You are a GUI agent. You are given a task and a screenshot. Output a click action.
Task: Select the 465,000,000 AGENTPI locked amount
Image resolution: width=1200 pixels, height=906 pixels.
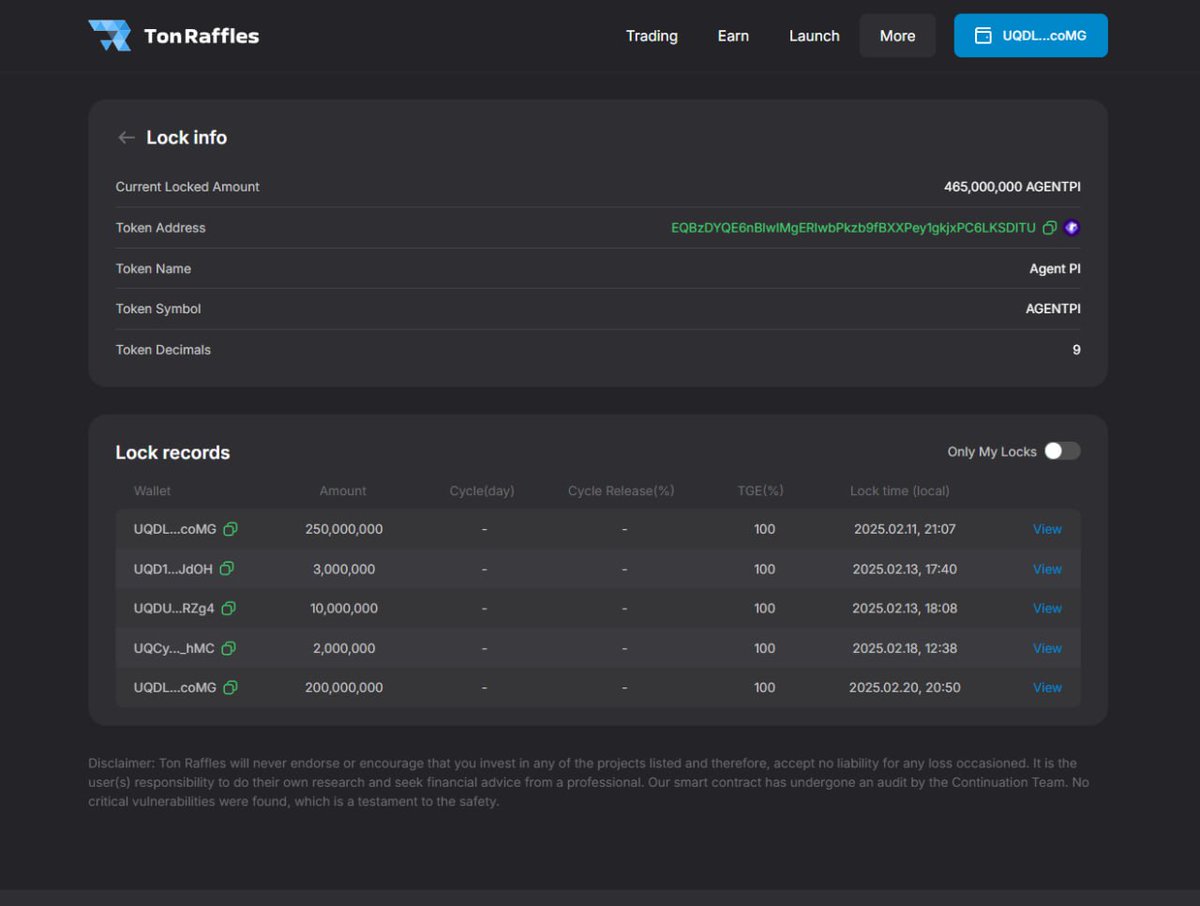1012,187
